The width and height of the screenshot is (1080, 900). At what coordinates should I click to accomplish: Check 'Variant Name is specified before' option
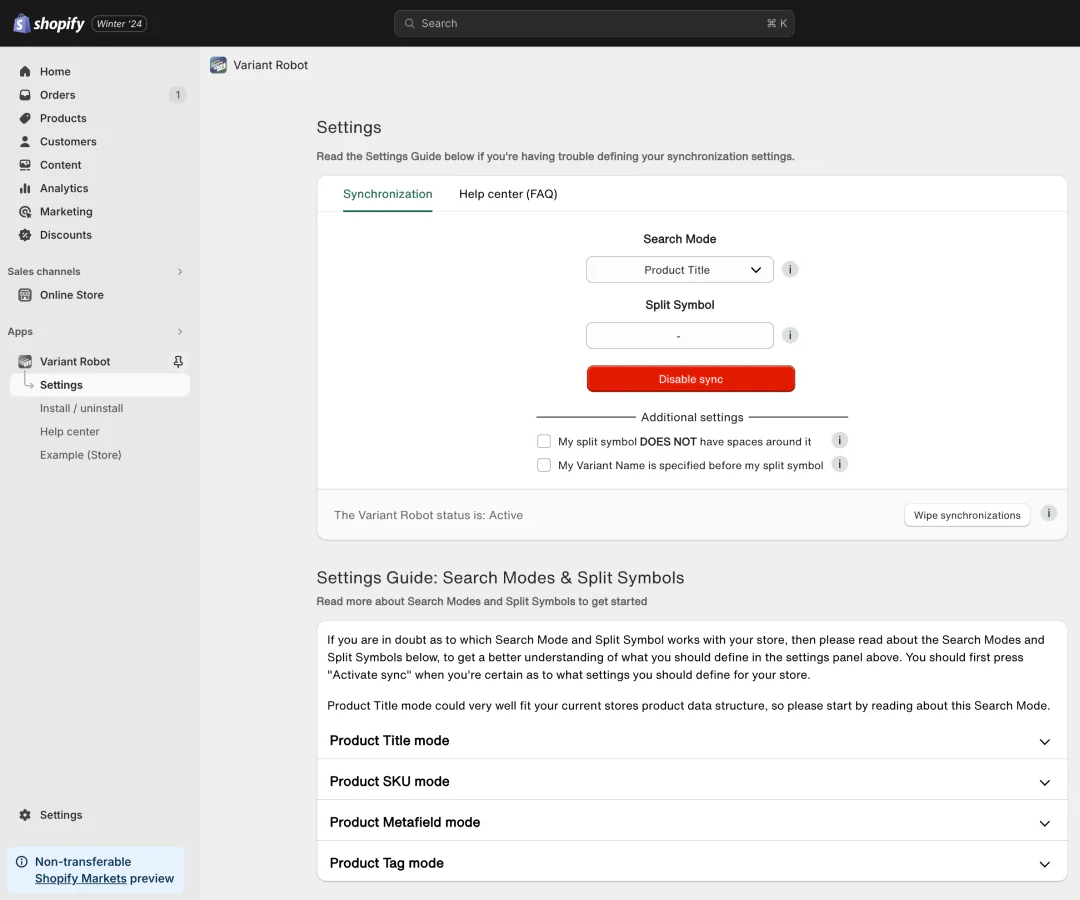(x=544, y=465)
